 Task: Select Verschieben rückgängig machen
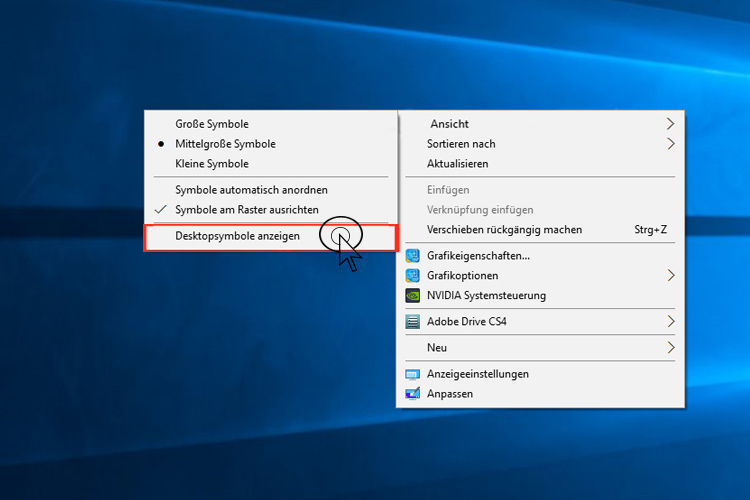[540, 230]
